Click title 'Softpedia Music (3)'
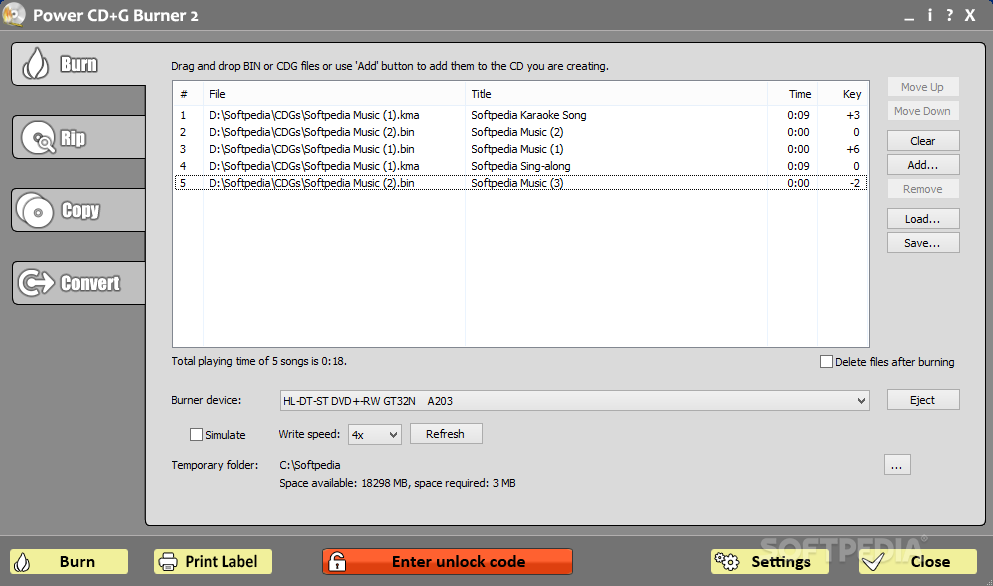This screenshot has width=993, height=586. tap(517, 183)
